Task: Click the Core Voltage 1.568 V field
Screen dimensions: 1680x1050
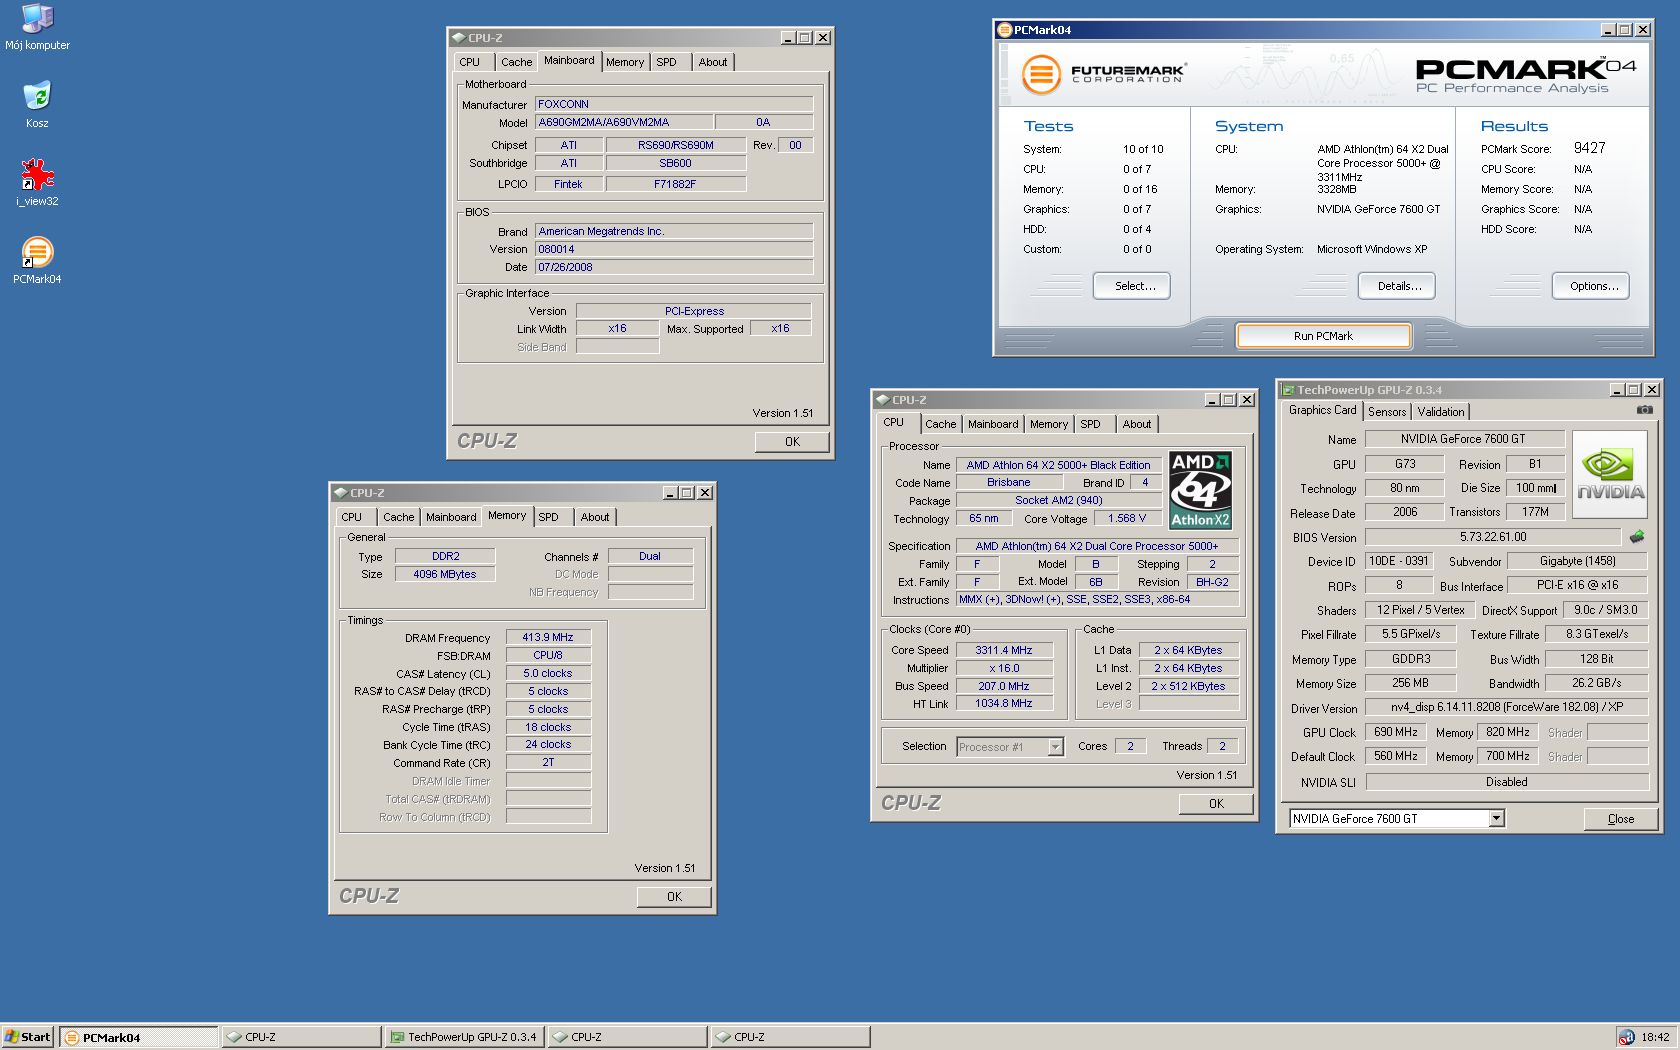Action: coord(1127,518)
